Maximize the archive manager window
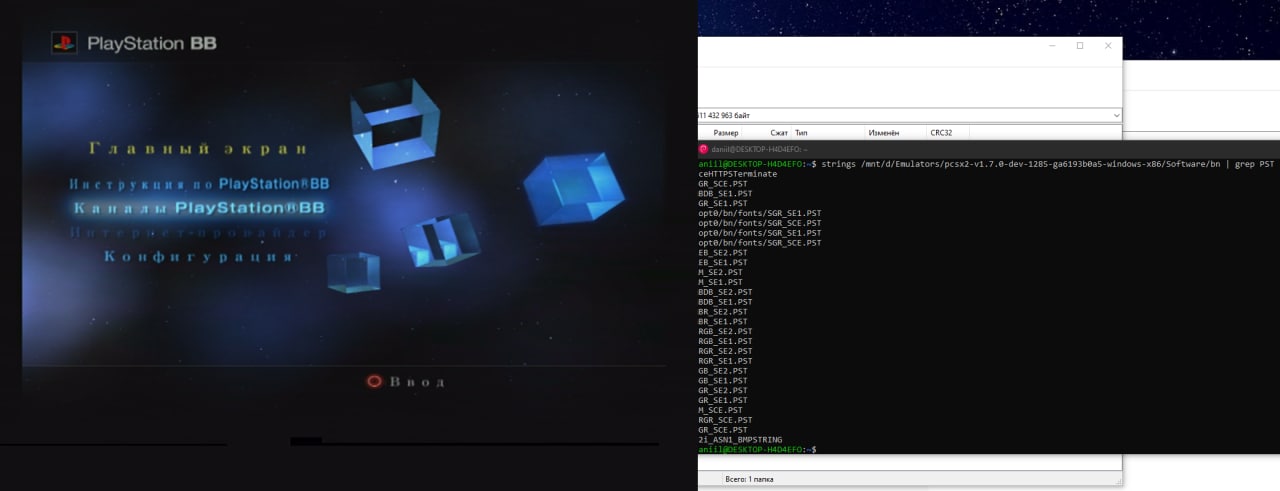The image size is (1280, 491). tap(1080, 46)
